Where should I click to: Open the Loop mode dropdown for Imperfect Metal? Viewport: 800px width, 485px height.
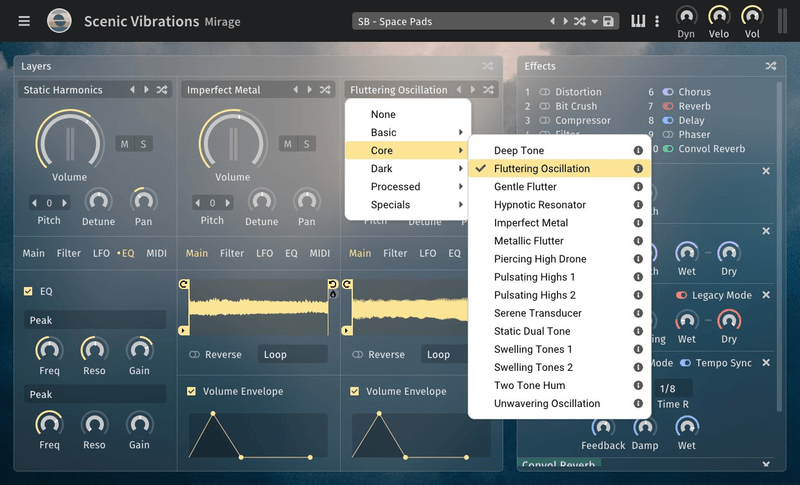coord(292,355)
